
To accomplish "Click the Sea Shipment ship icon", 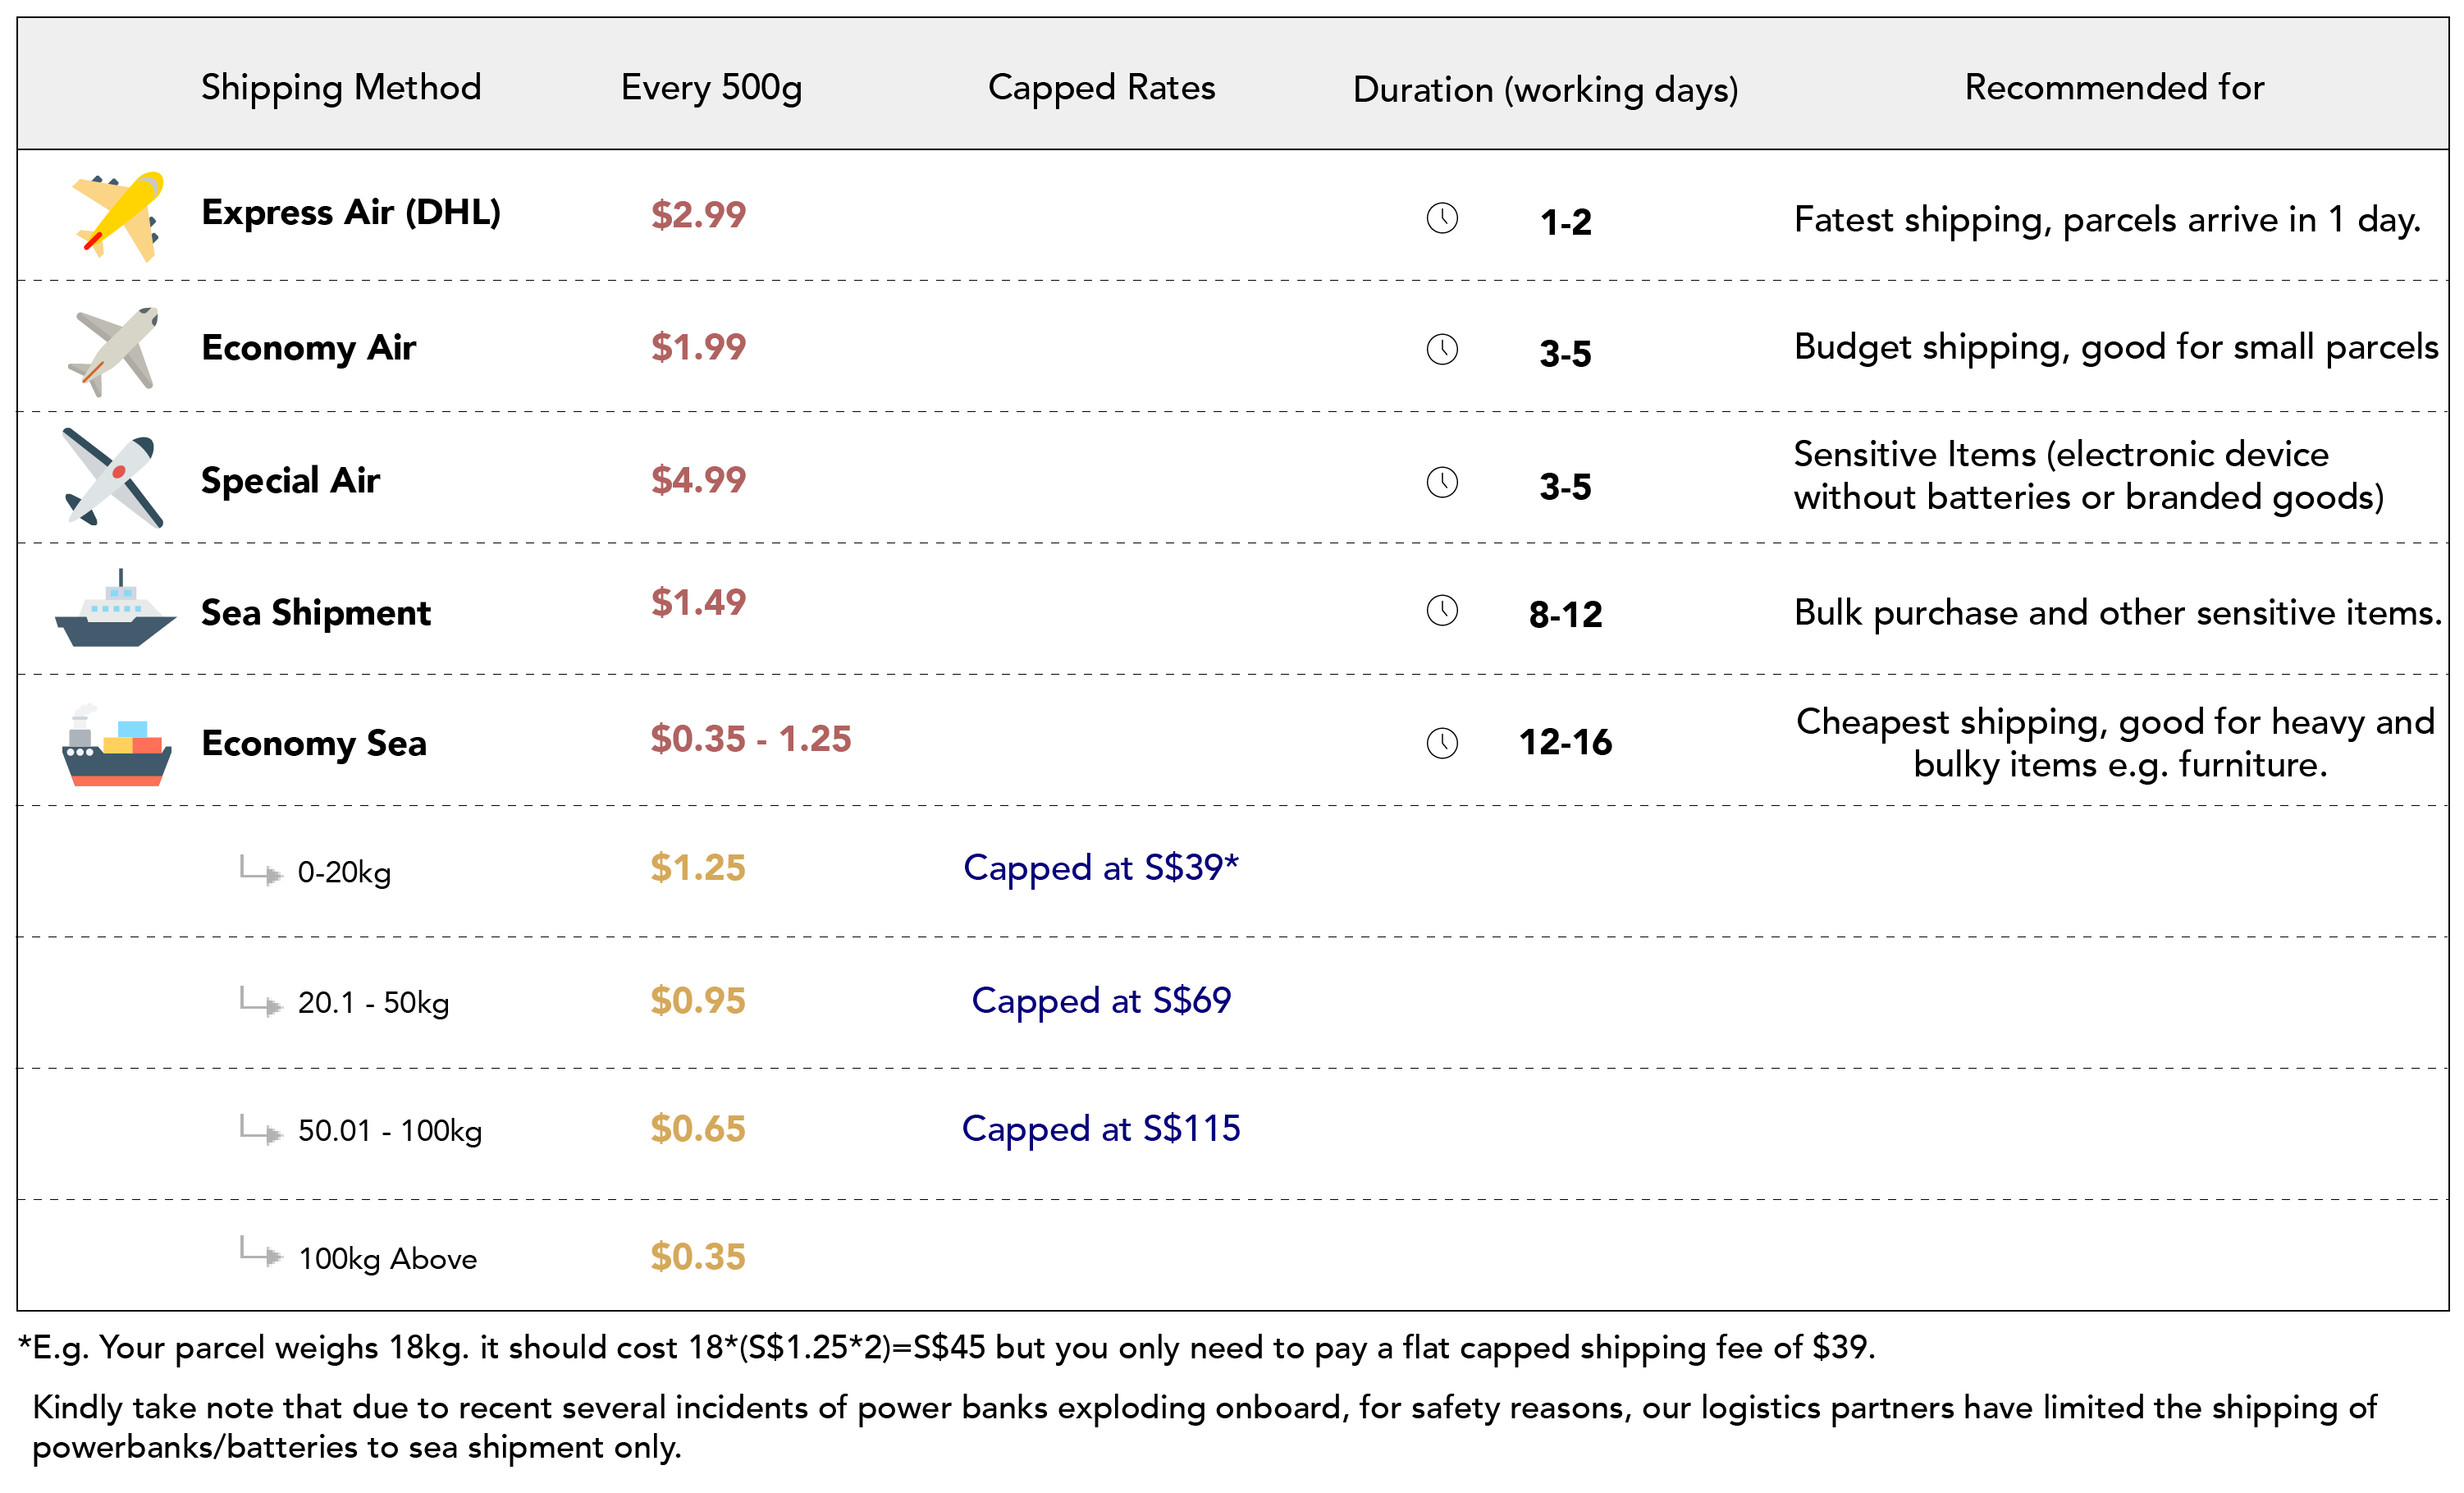I will point(115,608).
